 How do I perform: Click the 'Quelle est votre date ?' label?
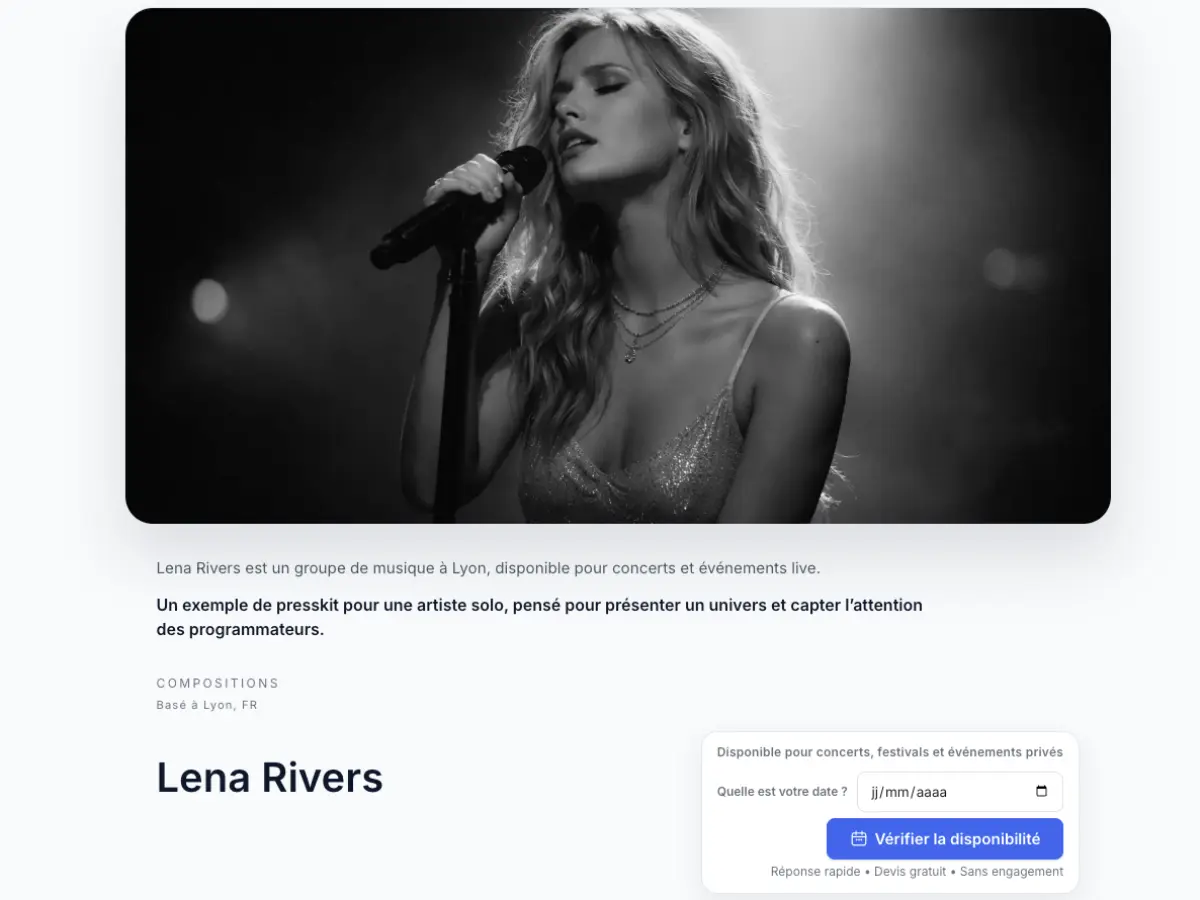781,792
